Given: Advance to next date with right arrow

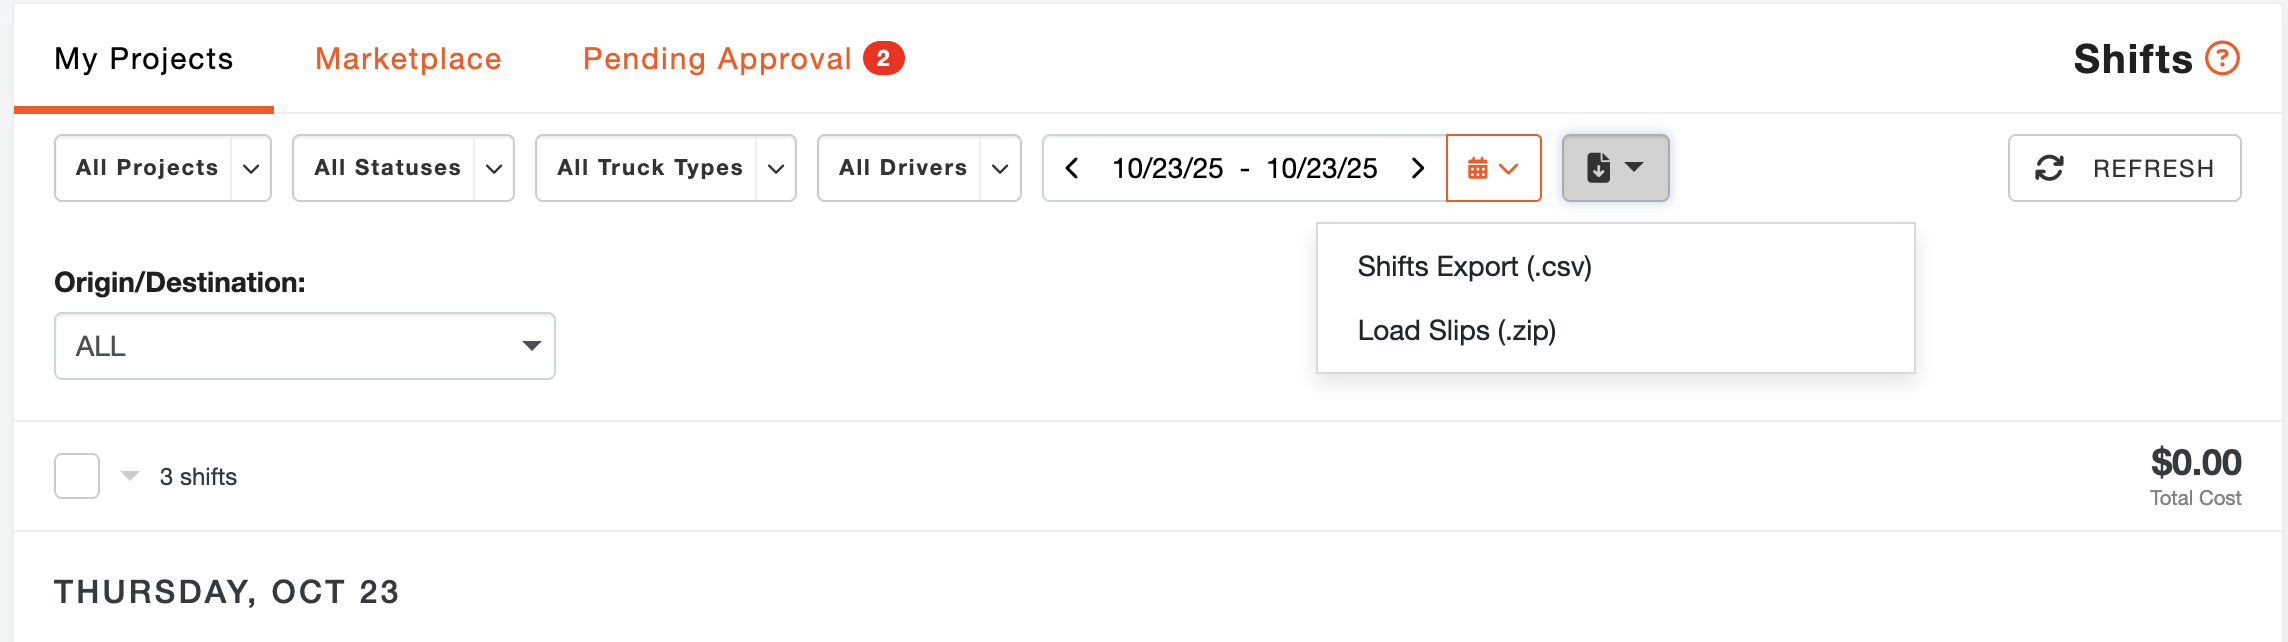Looking at the screenshot, I should pos(1417,168).
